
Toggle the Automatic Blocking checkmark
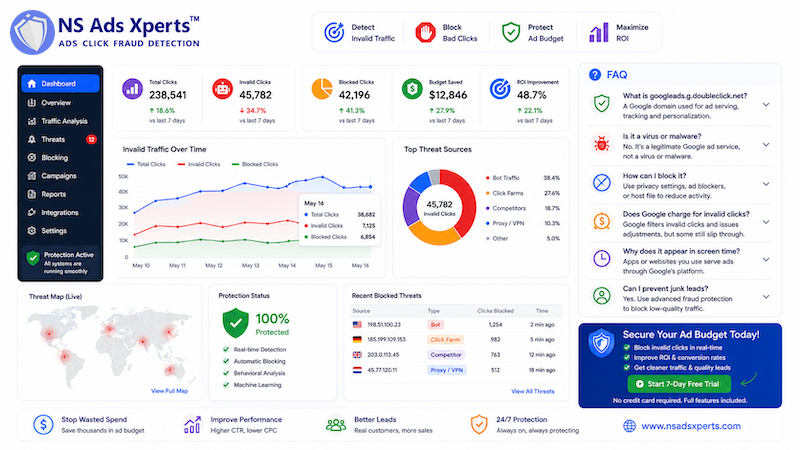click(x=226, y=361)
